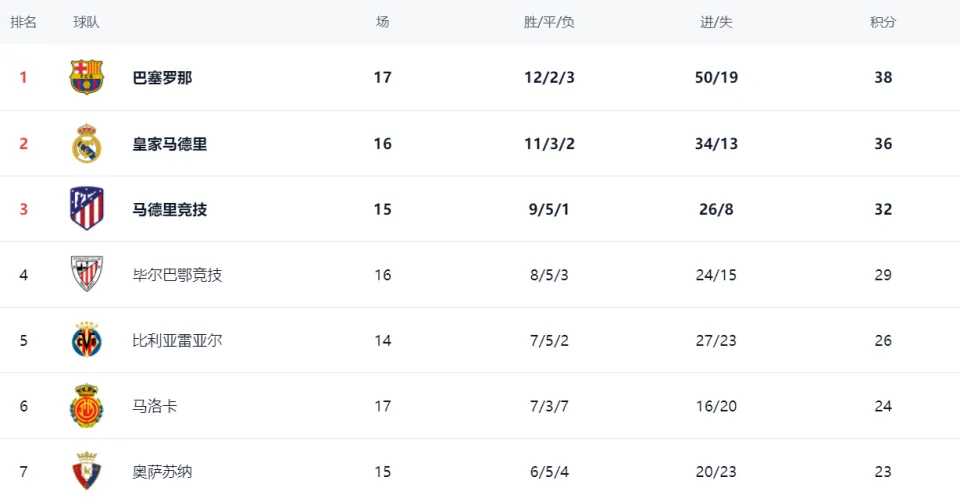
Task: Open the 奥萨苏纳 team name
Action: 162,471
